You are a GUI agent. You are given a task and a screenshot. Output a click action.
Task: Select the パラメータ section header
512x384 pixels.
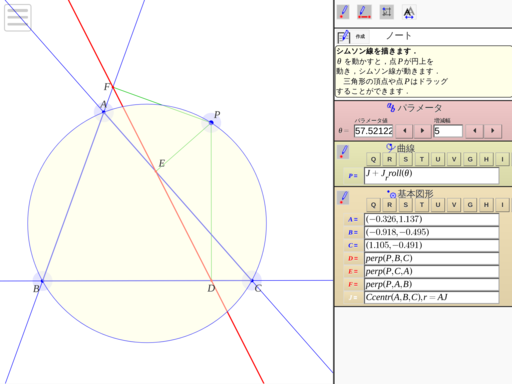pyautogui.click(x=414, y=108)
